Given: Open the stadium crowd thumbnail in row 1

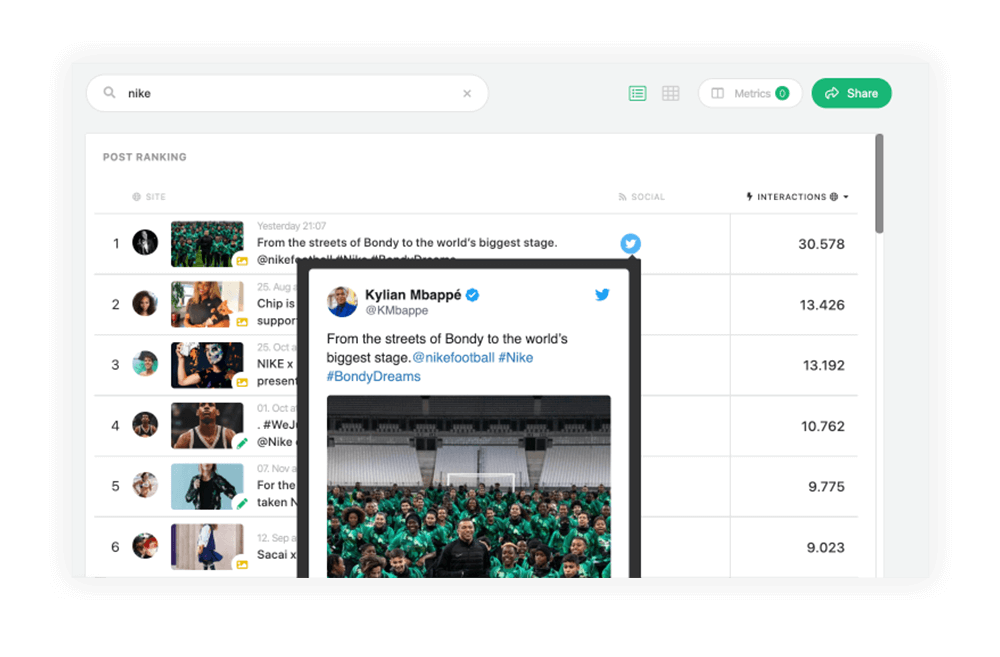Looking at the screenshot, I should pos(207,244).
